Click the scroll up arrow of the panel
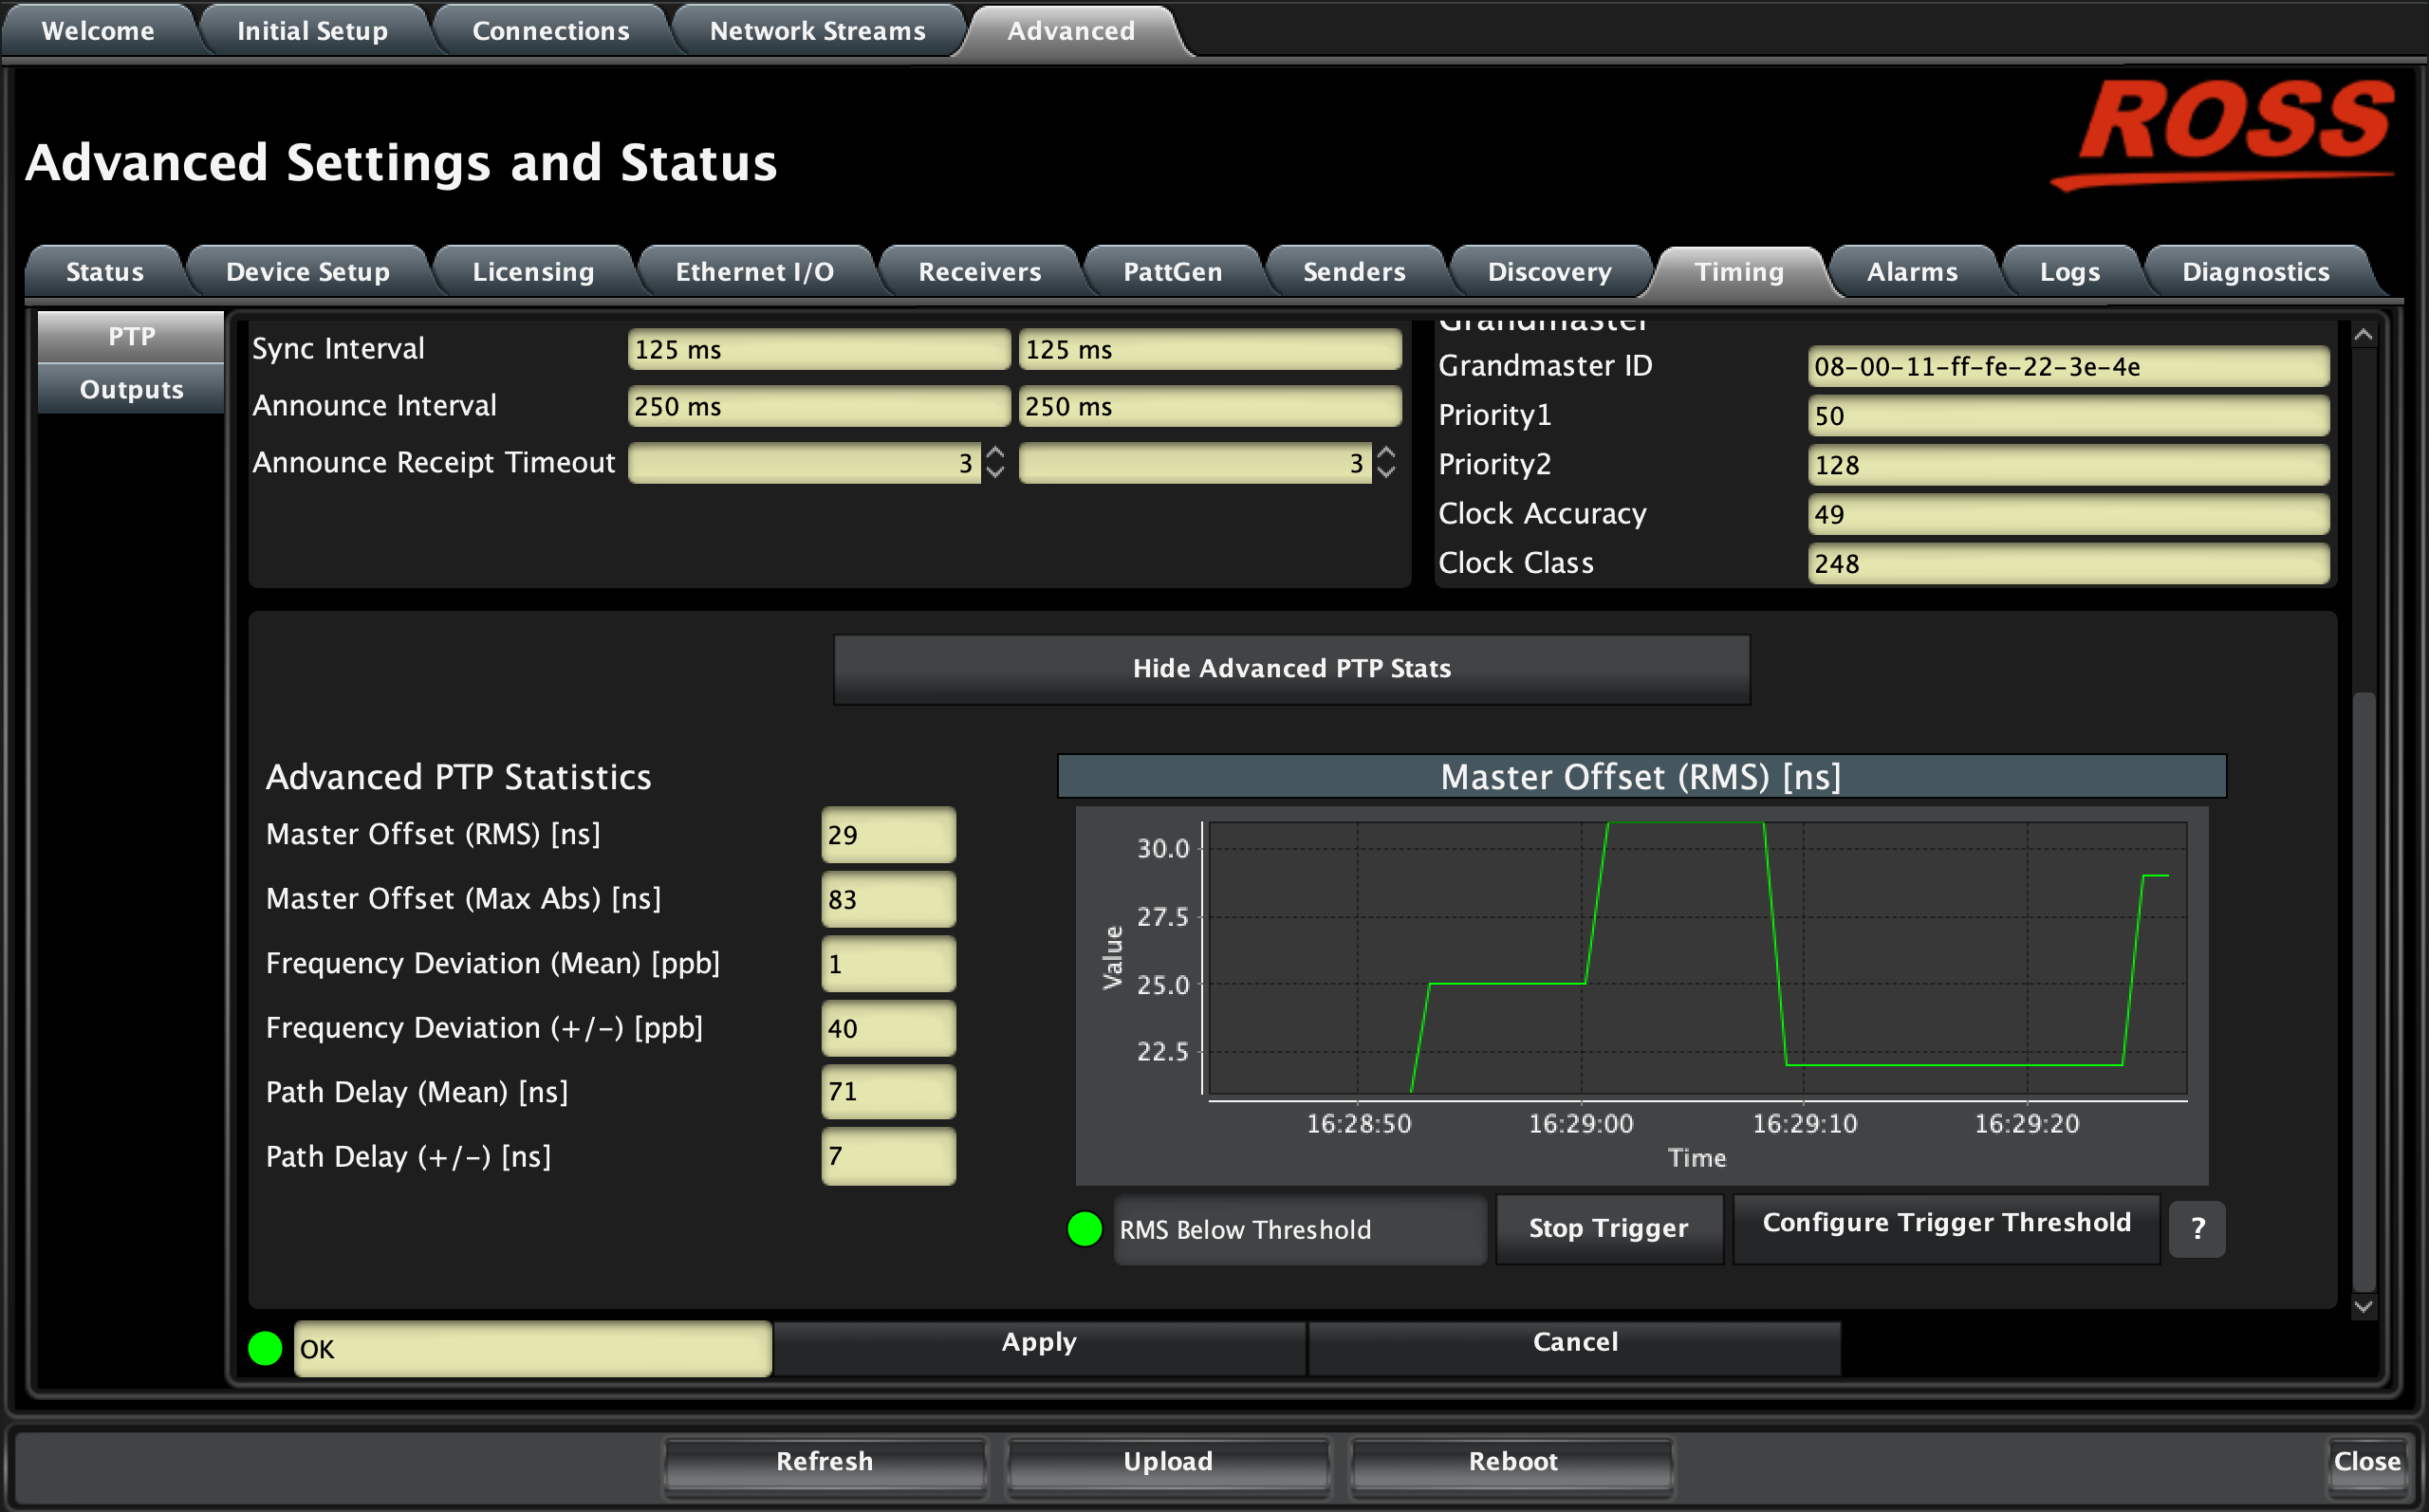This screenshot has height=1512, width=2429. [2362, 335]
